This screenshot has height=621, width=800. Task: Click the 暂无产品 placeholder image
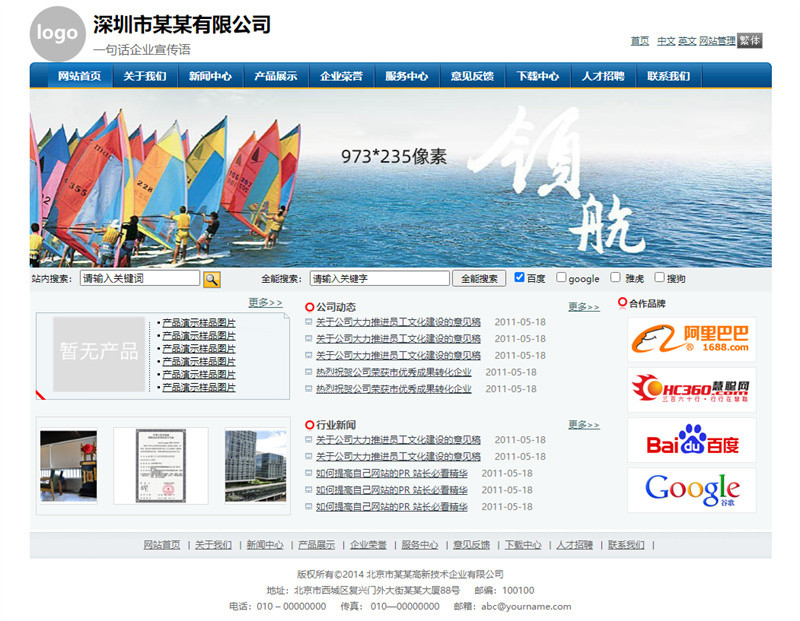coord(99,354)
